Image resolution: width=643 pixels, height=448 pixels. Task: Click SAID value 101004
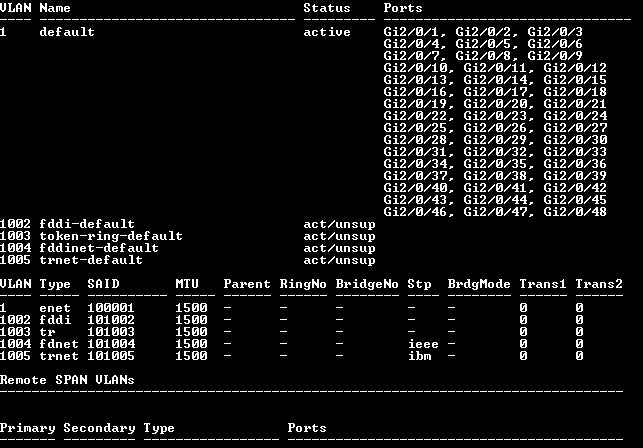[x=111, y=344]
